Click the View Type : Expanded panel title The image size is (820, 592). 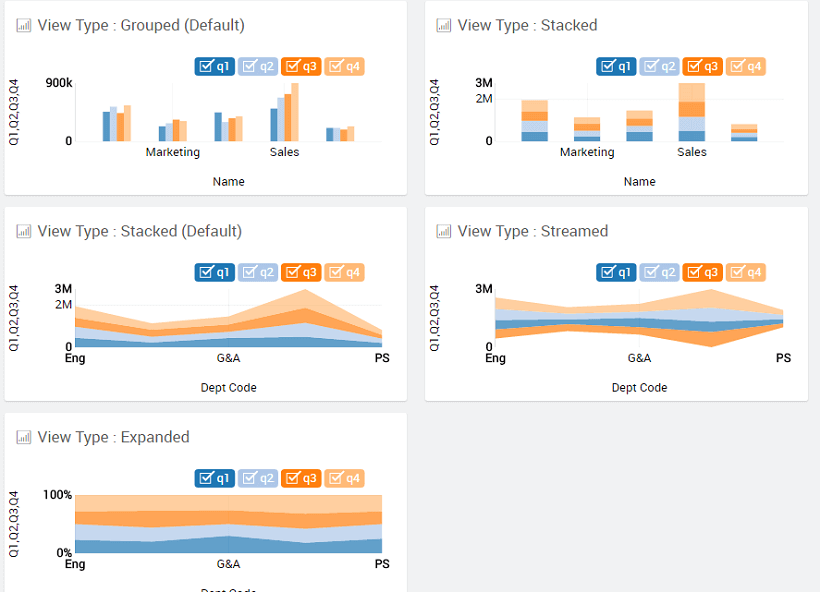click(113, 437)
